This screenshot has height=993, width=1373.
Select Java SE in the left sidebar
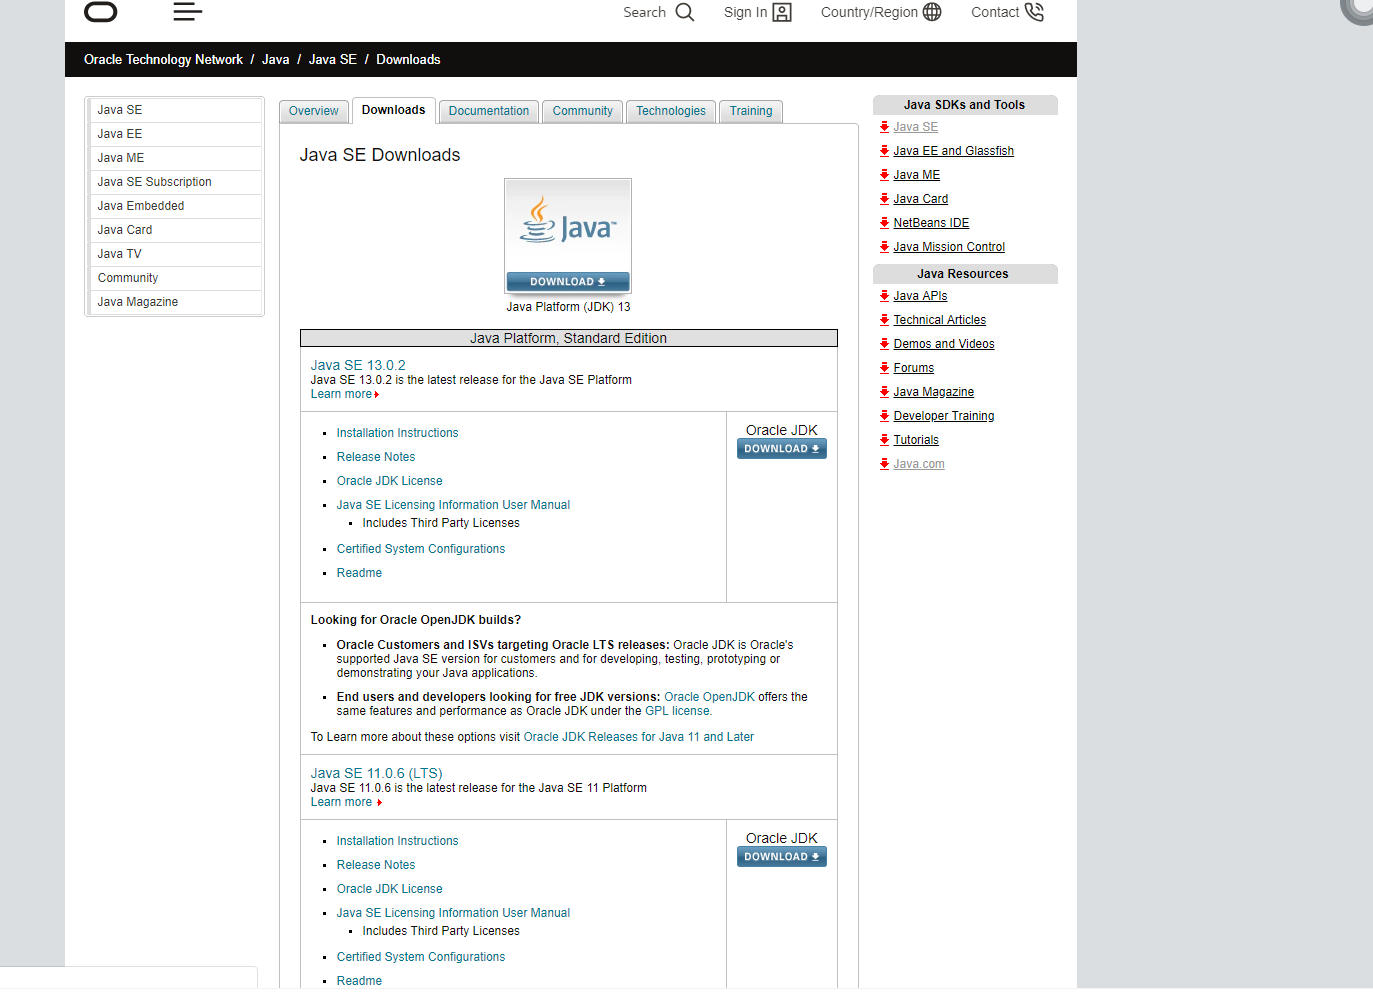click(x=175, y=110)
